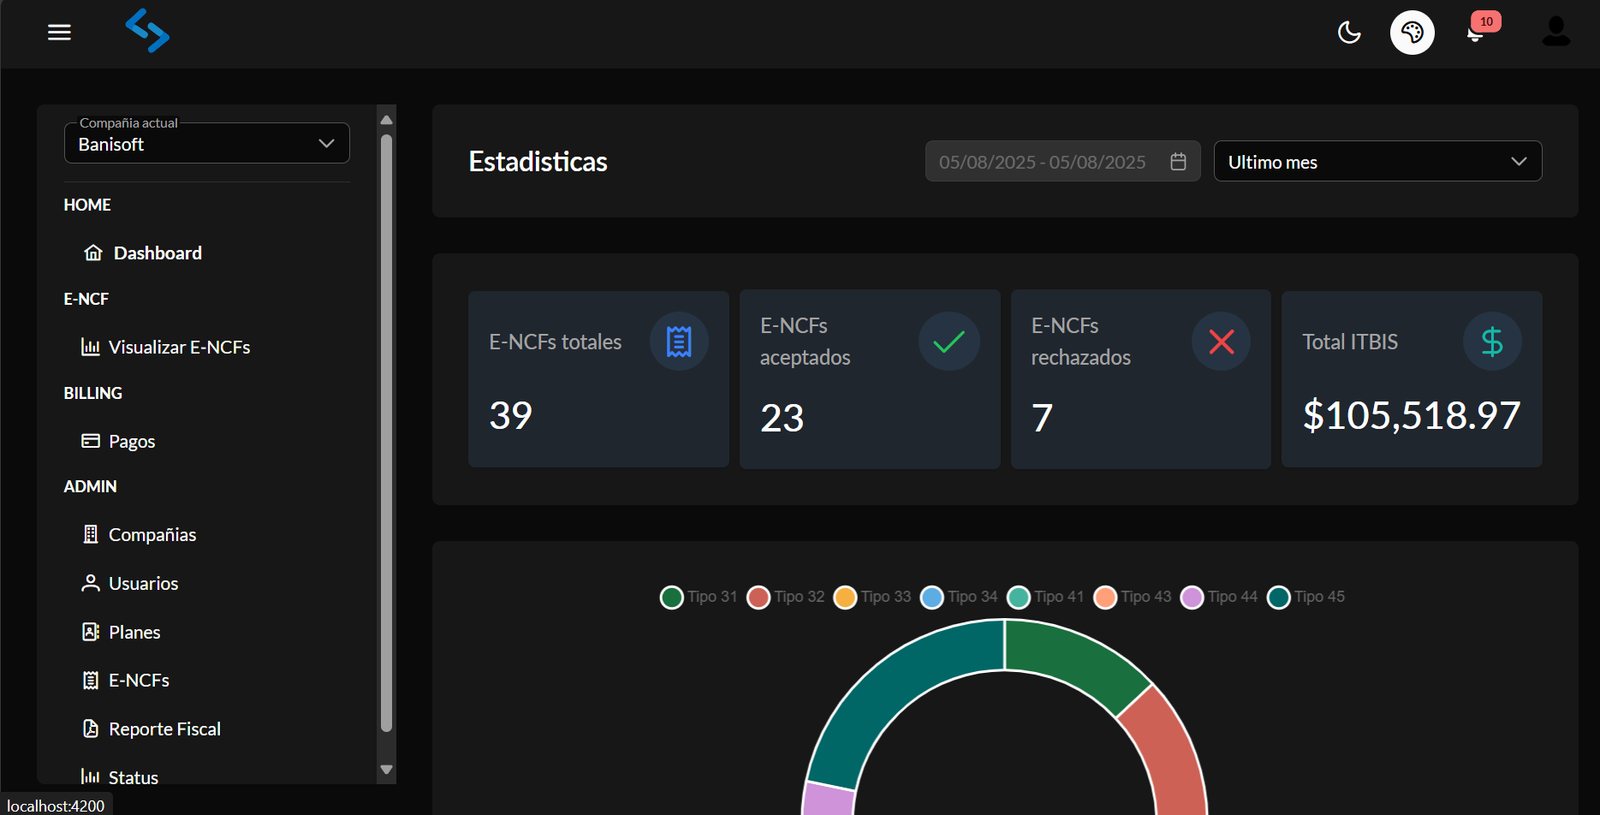Expand the Compañia actual dropdown

pos(207,143)
